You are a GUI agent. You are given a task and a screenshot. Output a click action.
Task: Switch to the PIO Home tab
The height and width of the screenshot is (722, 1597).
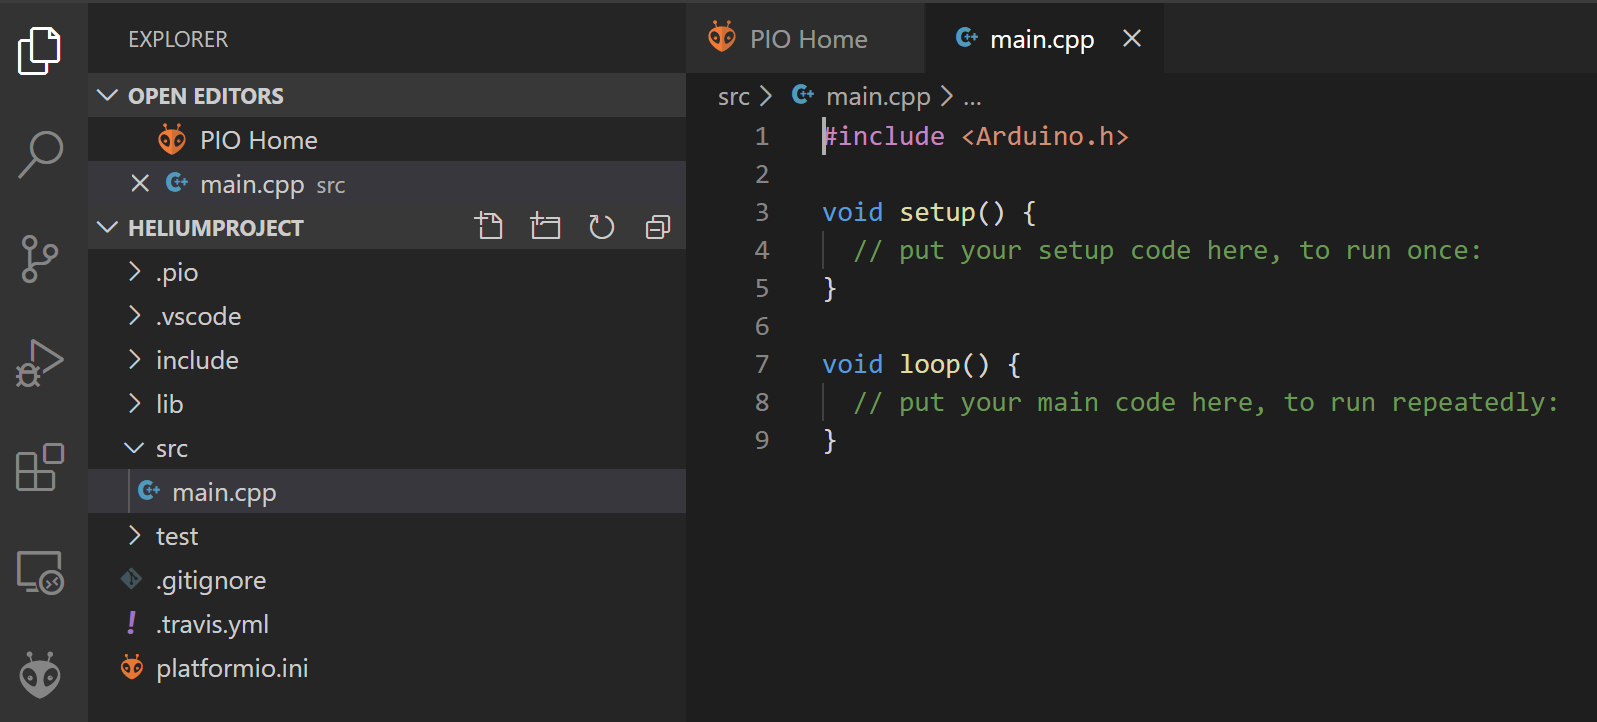coord(807,39)
